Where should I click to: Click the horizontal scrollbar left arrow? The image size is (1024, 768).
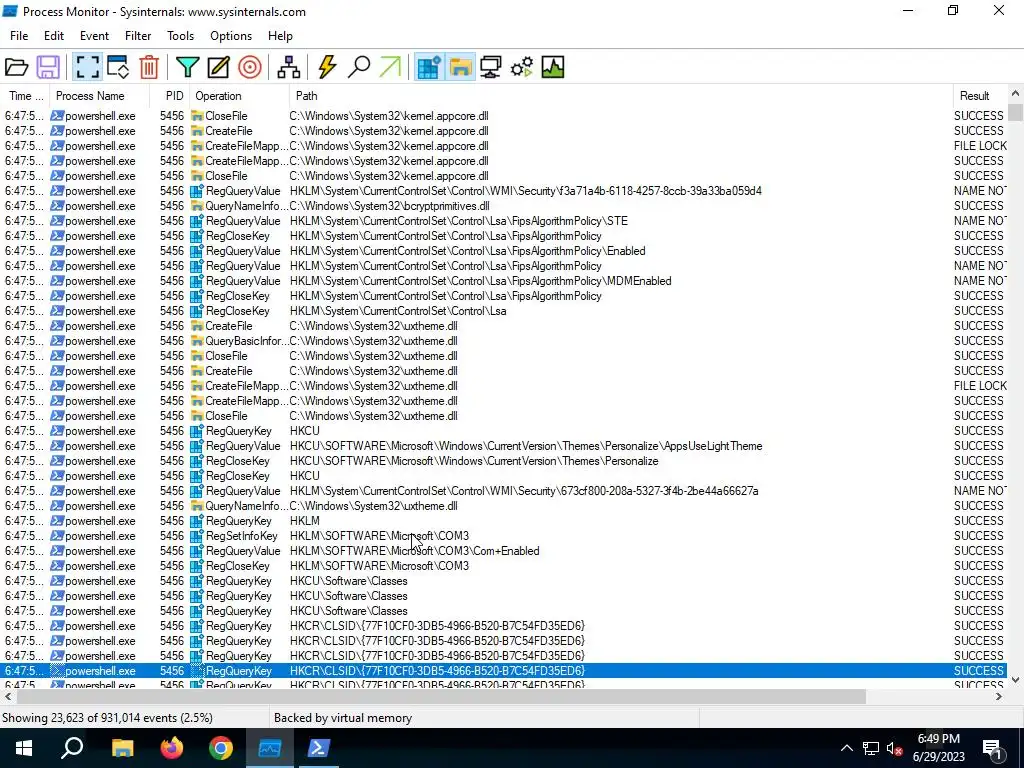tap(8, 697)
